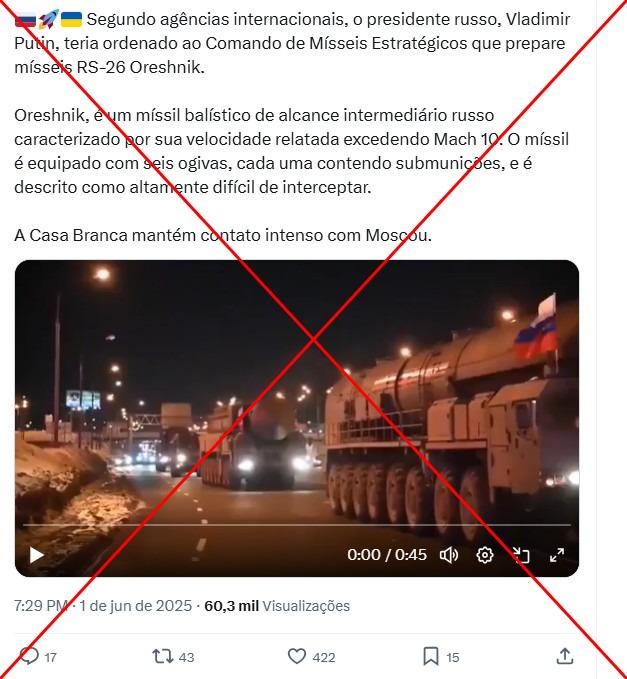Screen dimensions: 627x679
Task: Expand video to fullscreen
Action: [557, 555]
